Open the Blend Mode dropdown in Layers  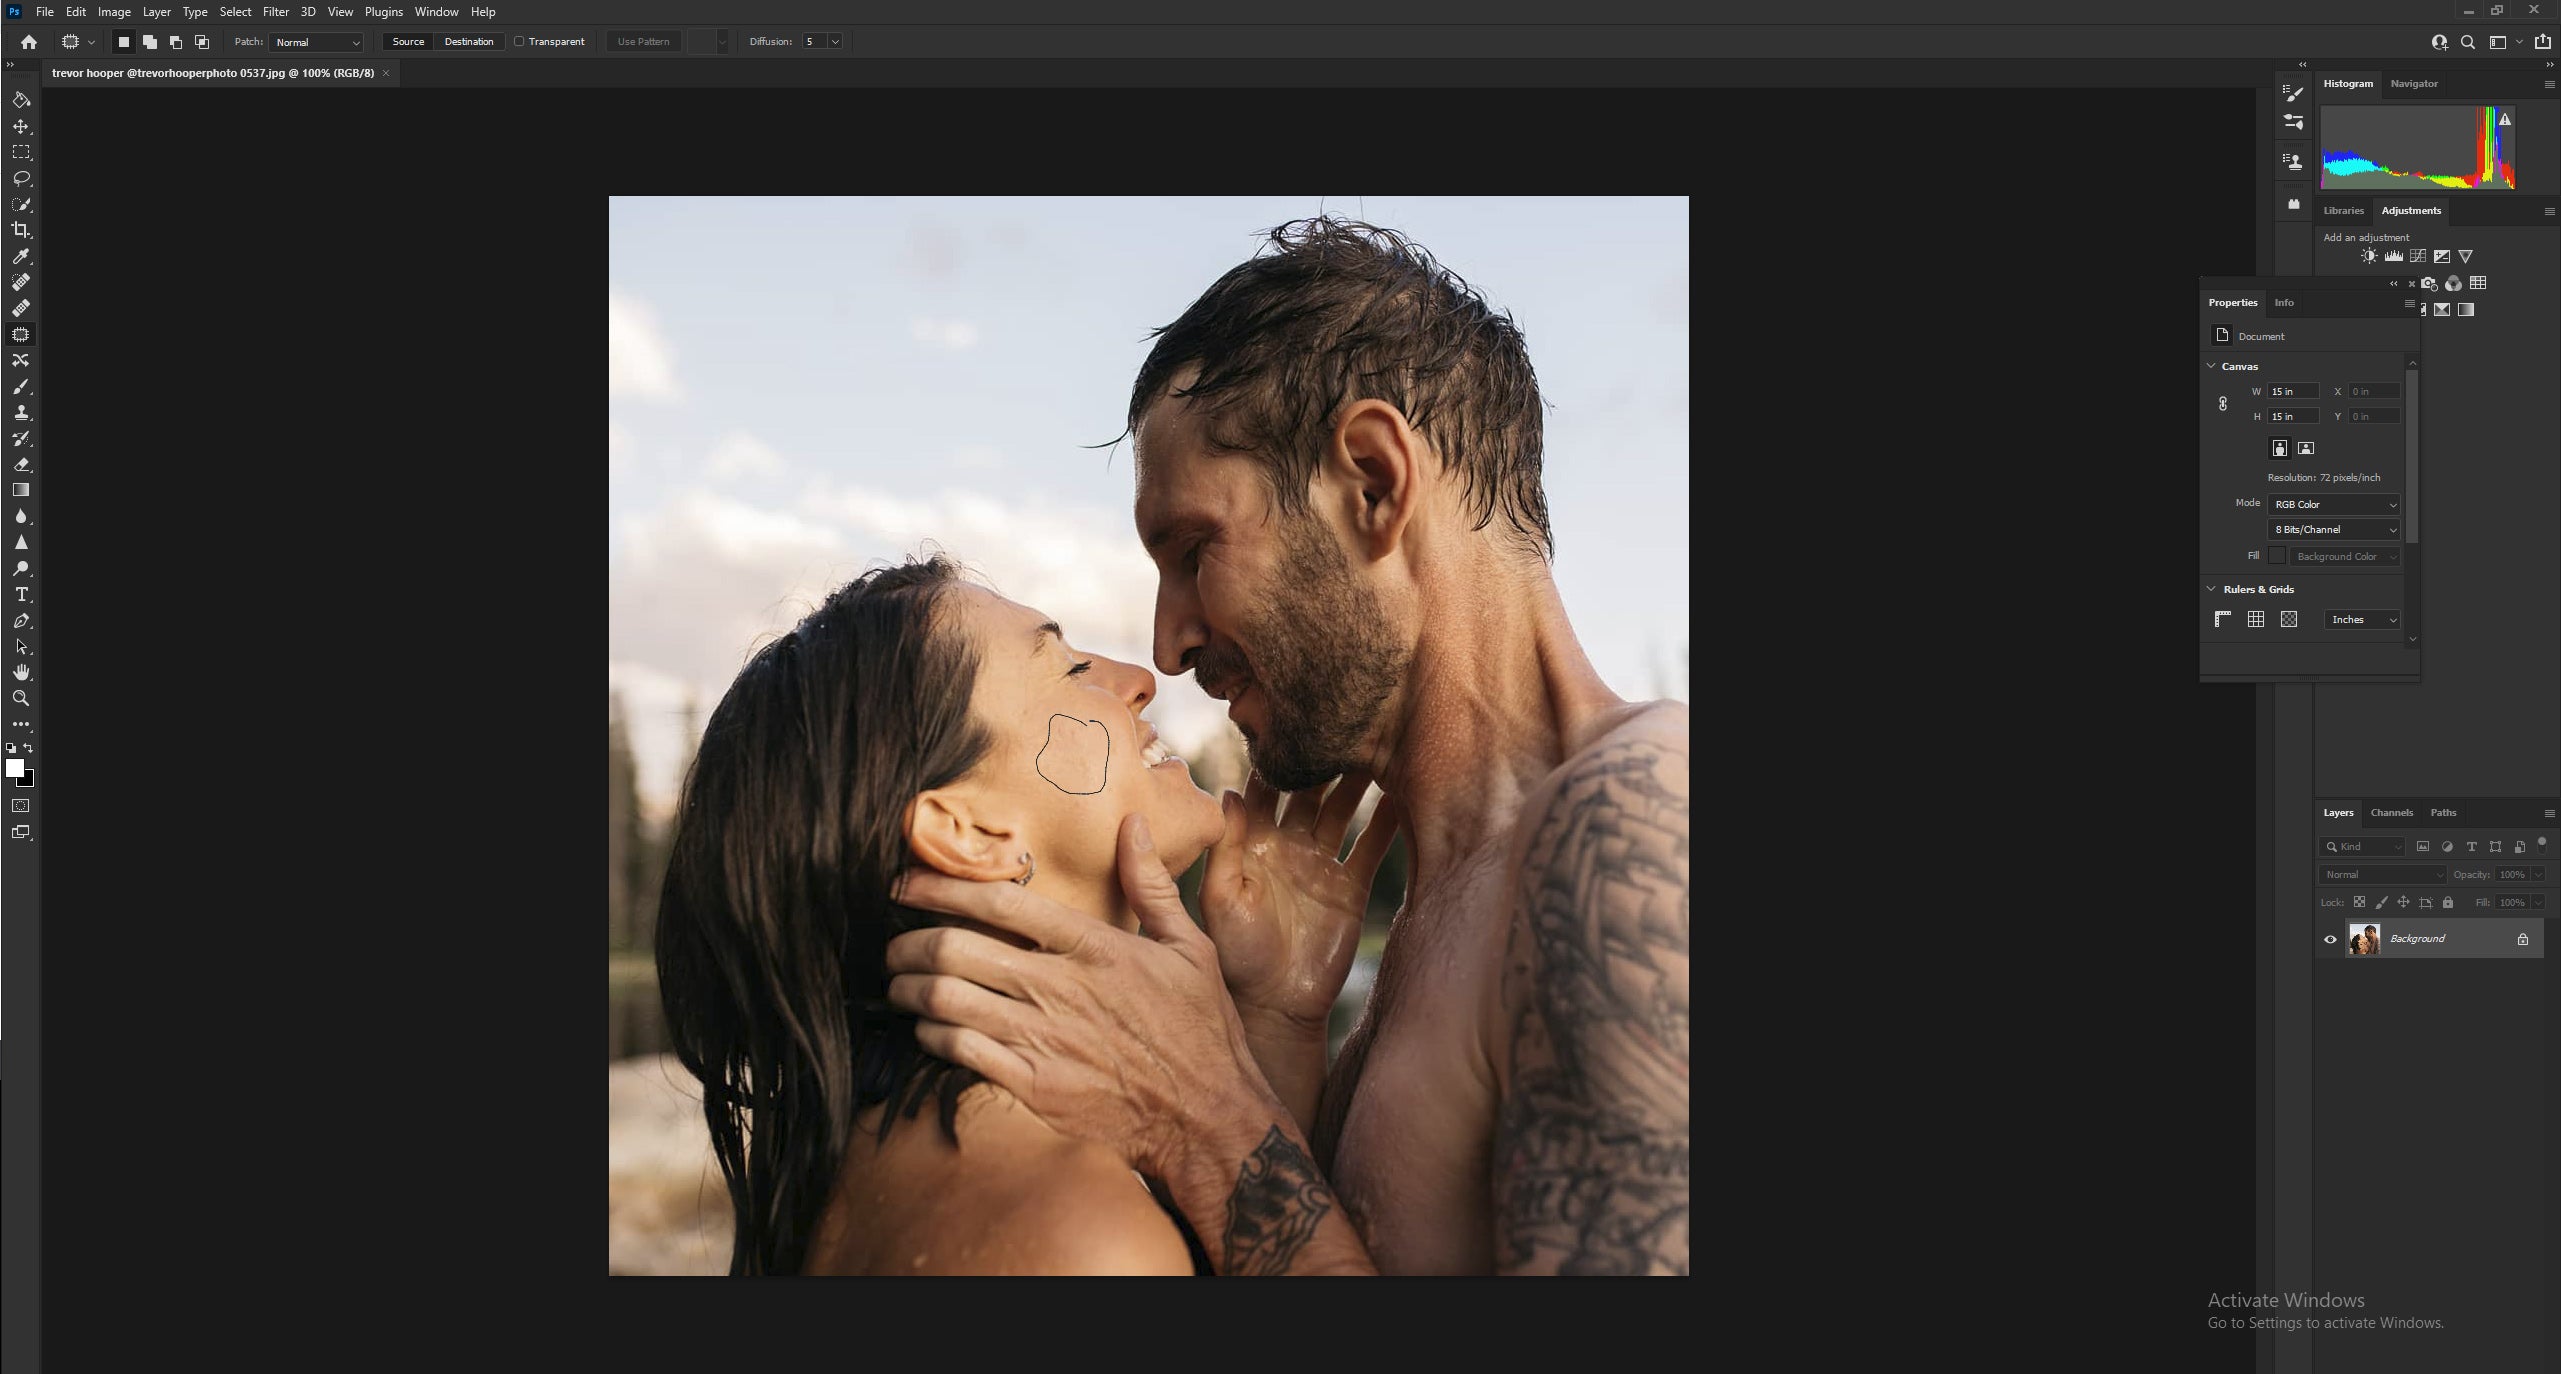click(x=2380, y=874)
